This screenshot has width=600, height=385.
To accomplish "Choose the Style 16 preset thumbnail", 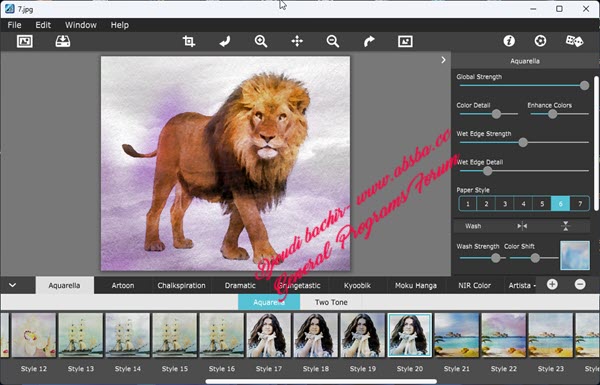I will [x=222, y=335].
